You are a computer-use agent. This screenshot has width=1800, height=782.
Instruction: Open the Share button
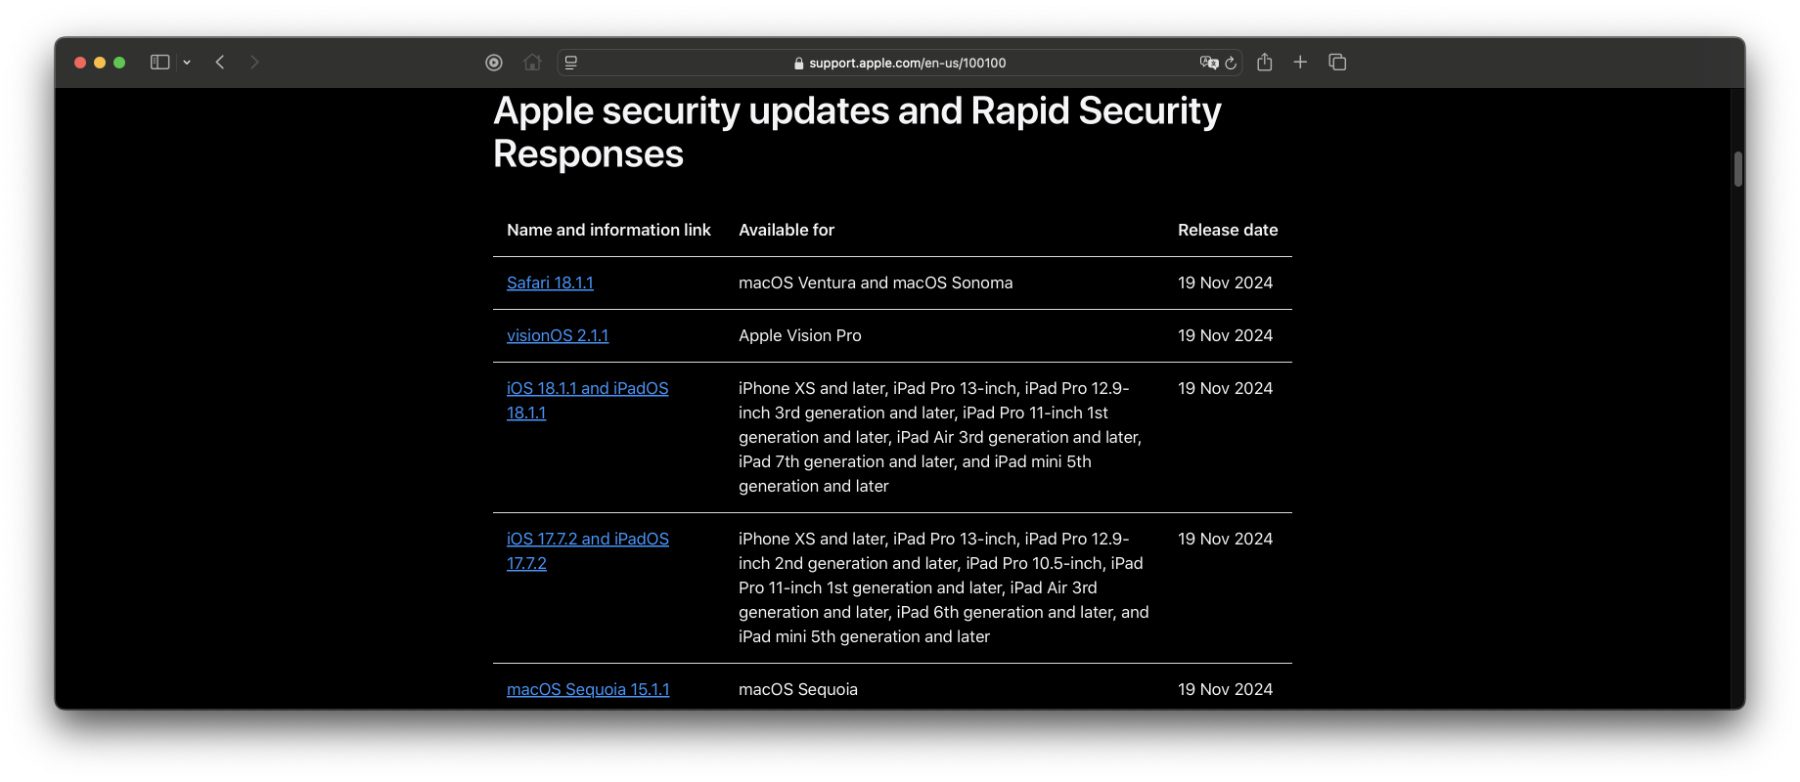(1265, 62)
